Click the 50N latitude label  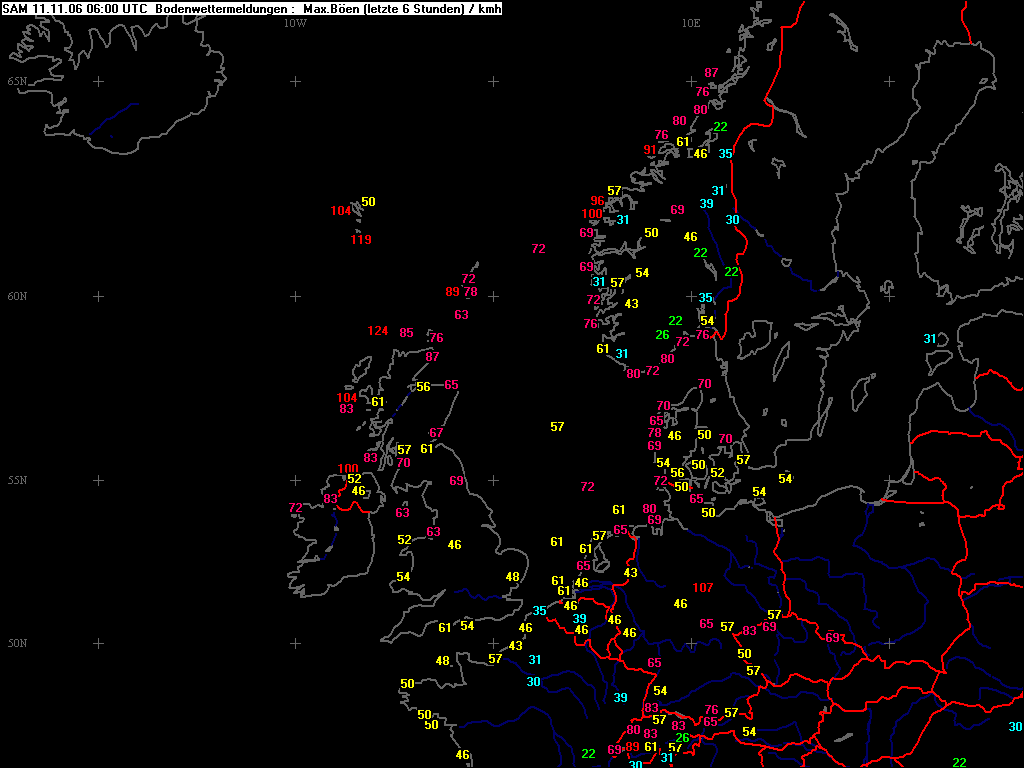coord(18,643)
